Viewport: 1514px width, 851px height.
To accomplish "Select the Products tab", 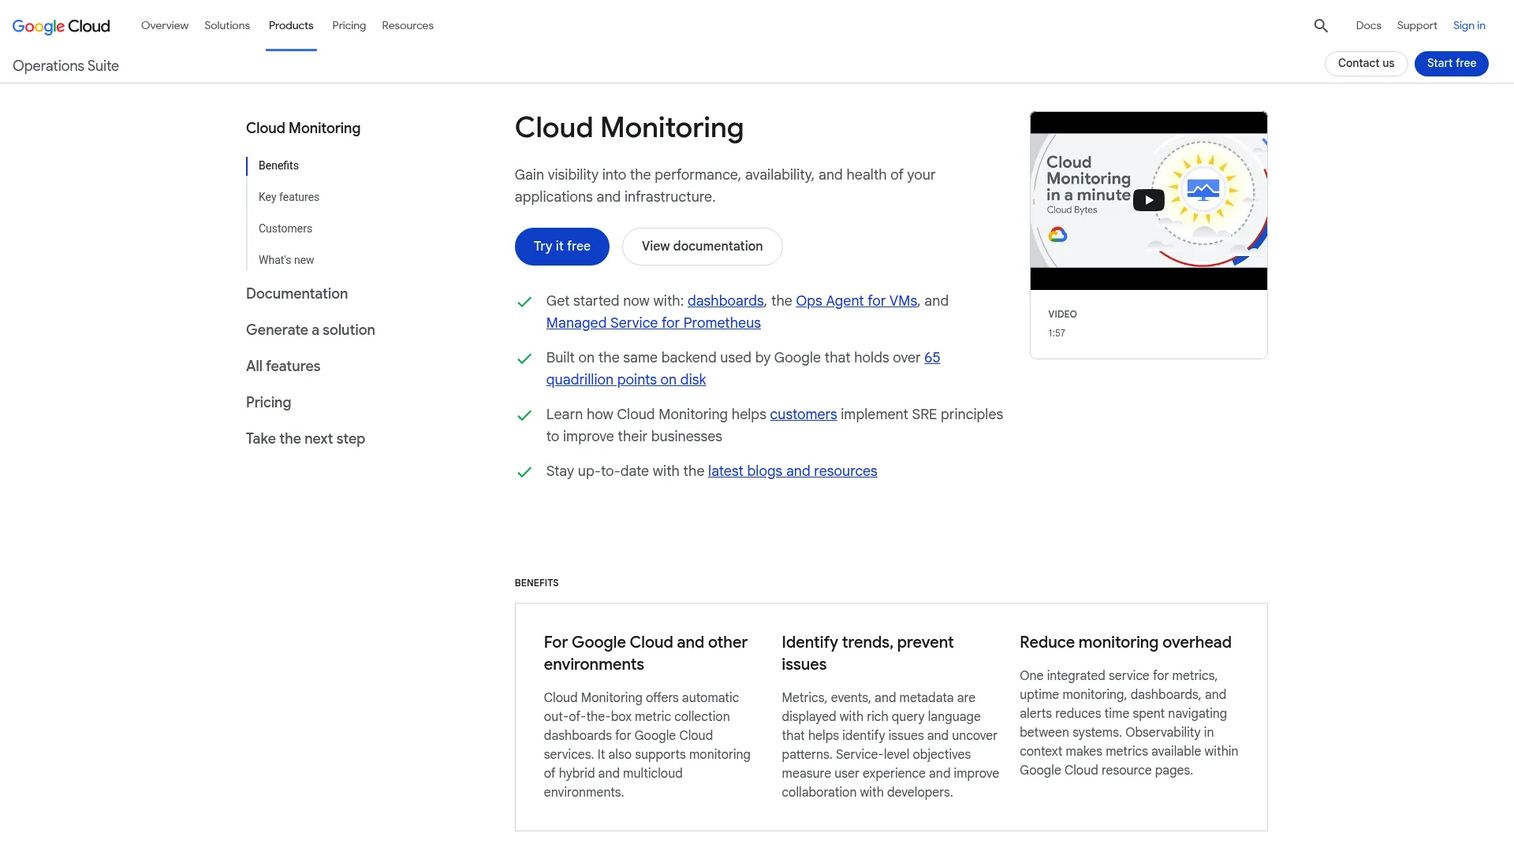I will pos(291,25).
